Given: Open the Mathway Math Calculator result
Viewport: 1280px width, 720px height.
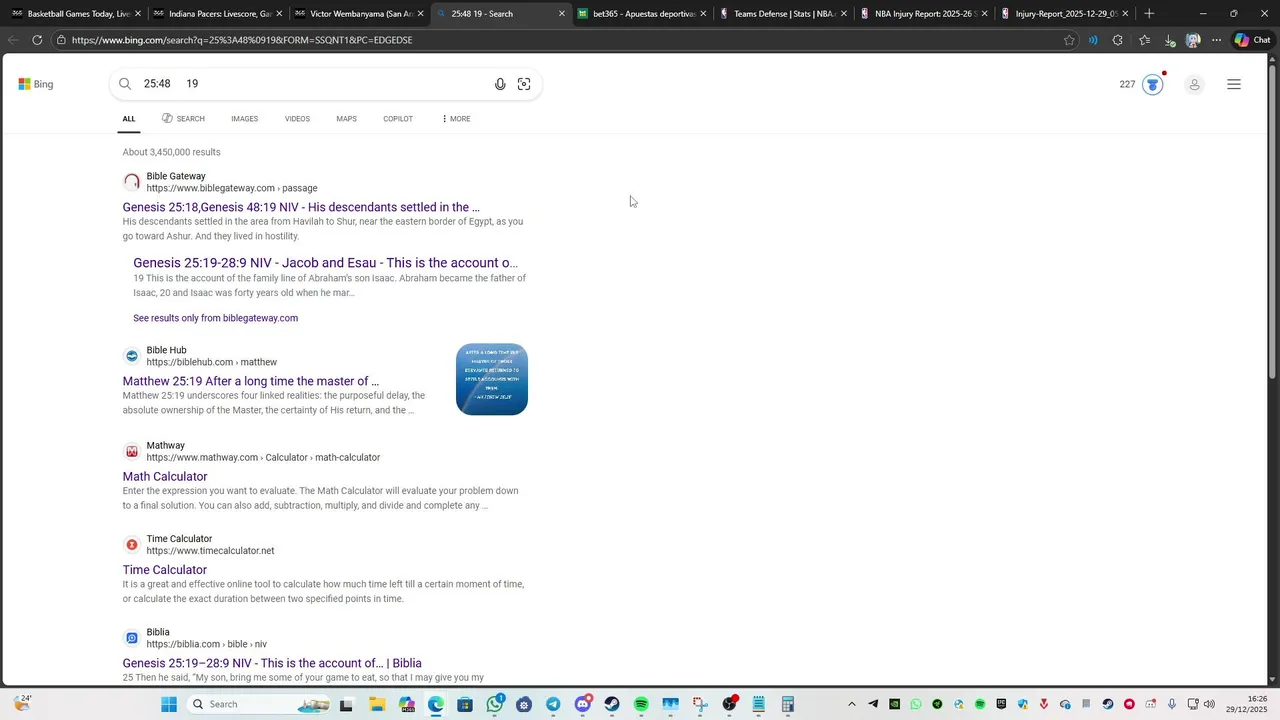Looking at the screenshot, I should [165, 477].
